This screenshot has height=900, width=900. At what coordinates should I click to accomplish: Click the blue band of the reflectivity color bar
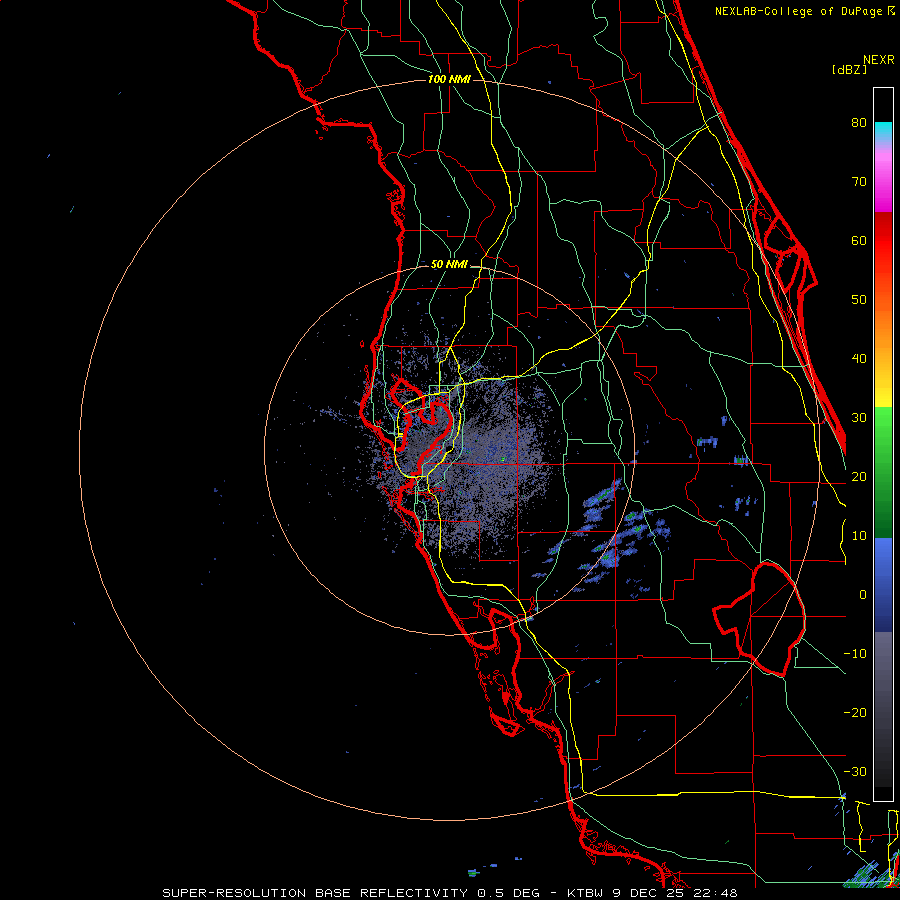click(883, 584)
